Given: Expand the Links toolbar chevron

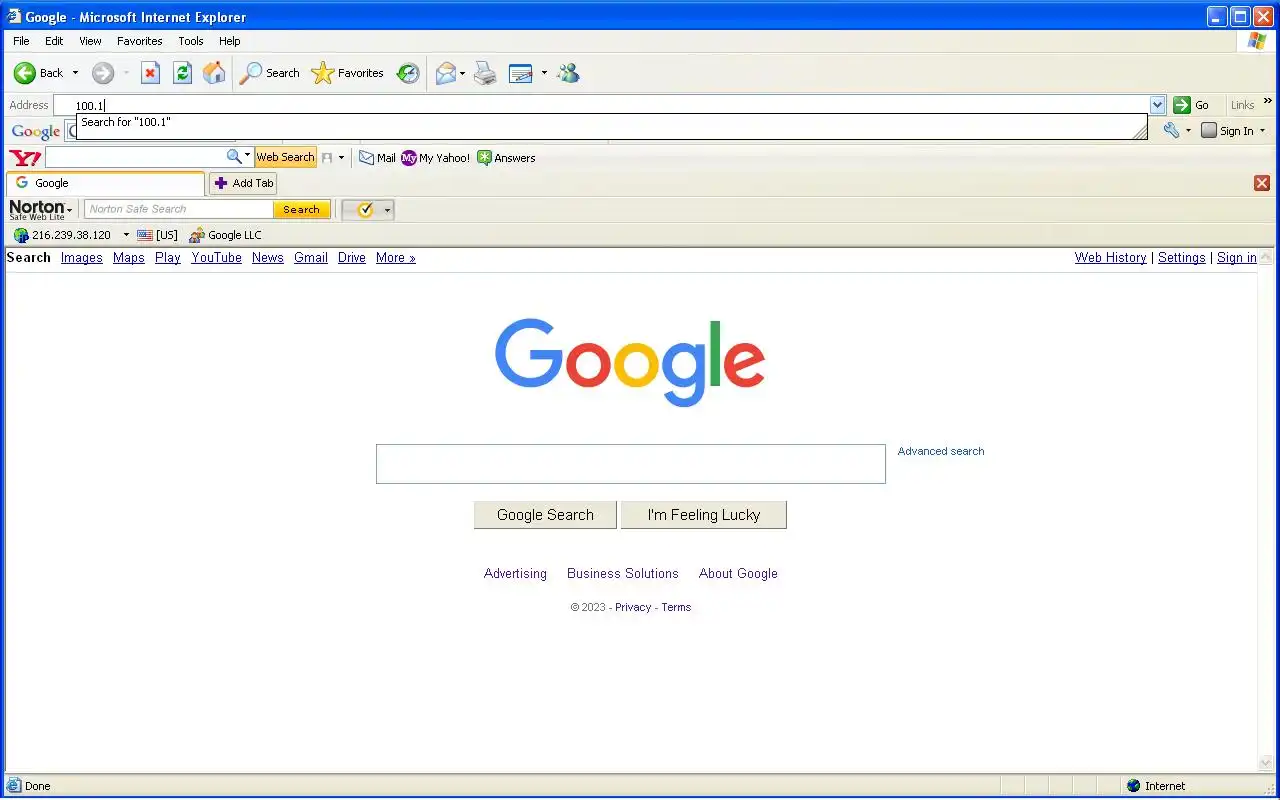Looking at the screenshot, I should click(x=1268, y=103).
